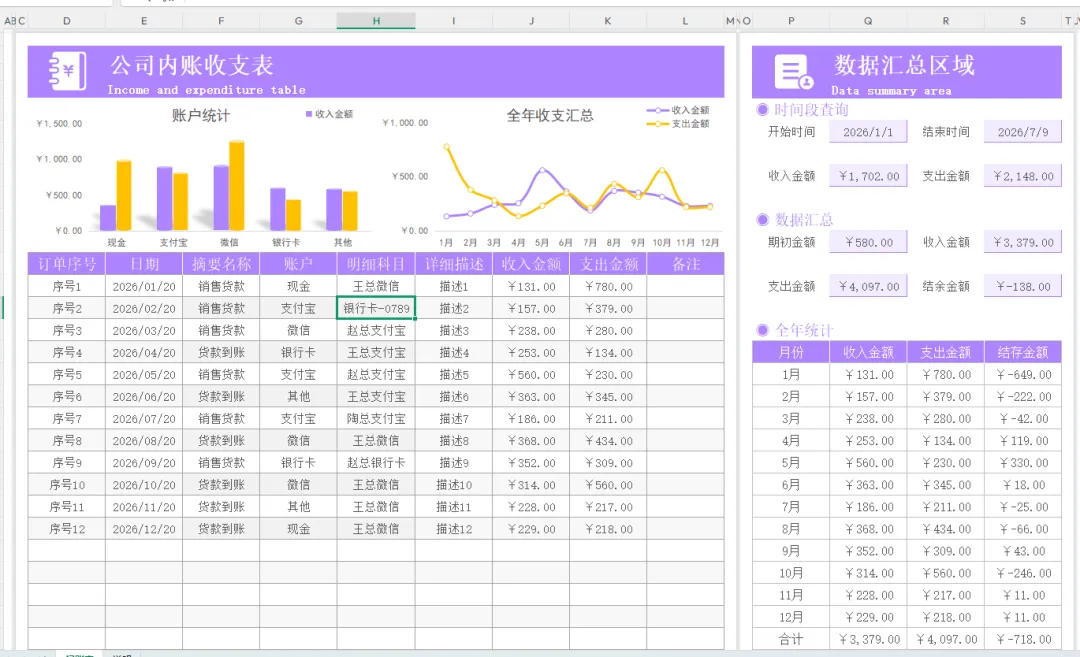The width and height of the screenshot is (1080, 657).
Task: Click the 详细描述 table header
Action: pos(454,264)
